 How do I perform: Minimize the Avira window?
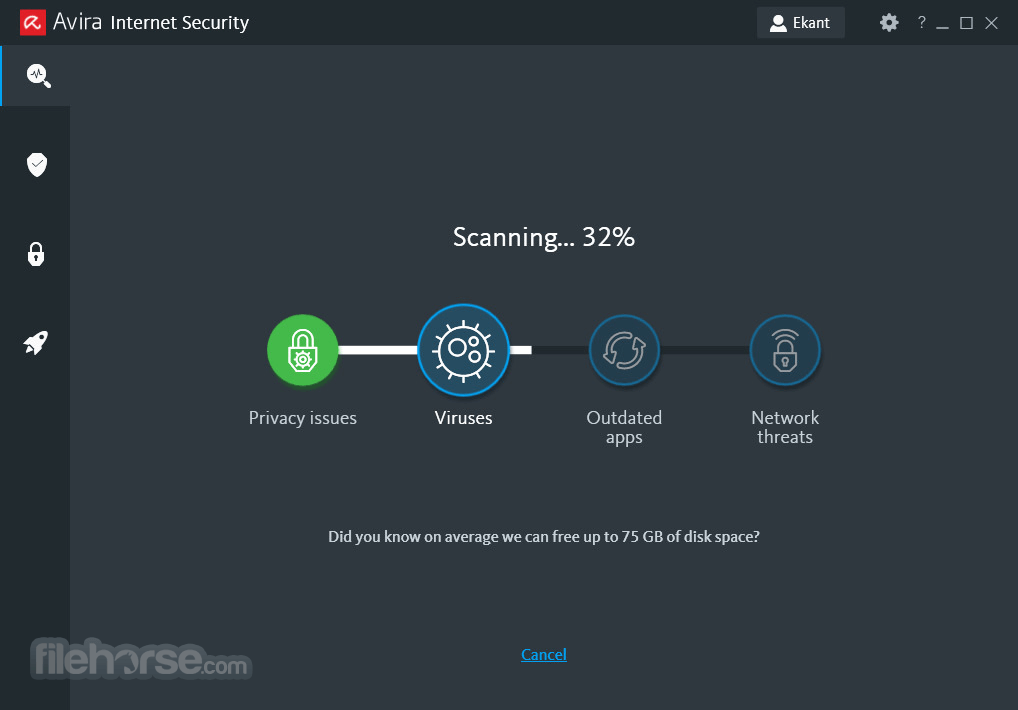point(943,23)
